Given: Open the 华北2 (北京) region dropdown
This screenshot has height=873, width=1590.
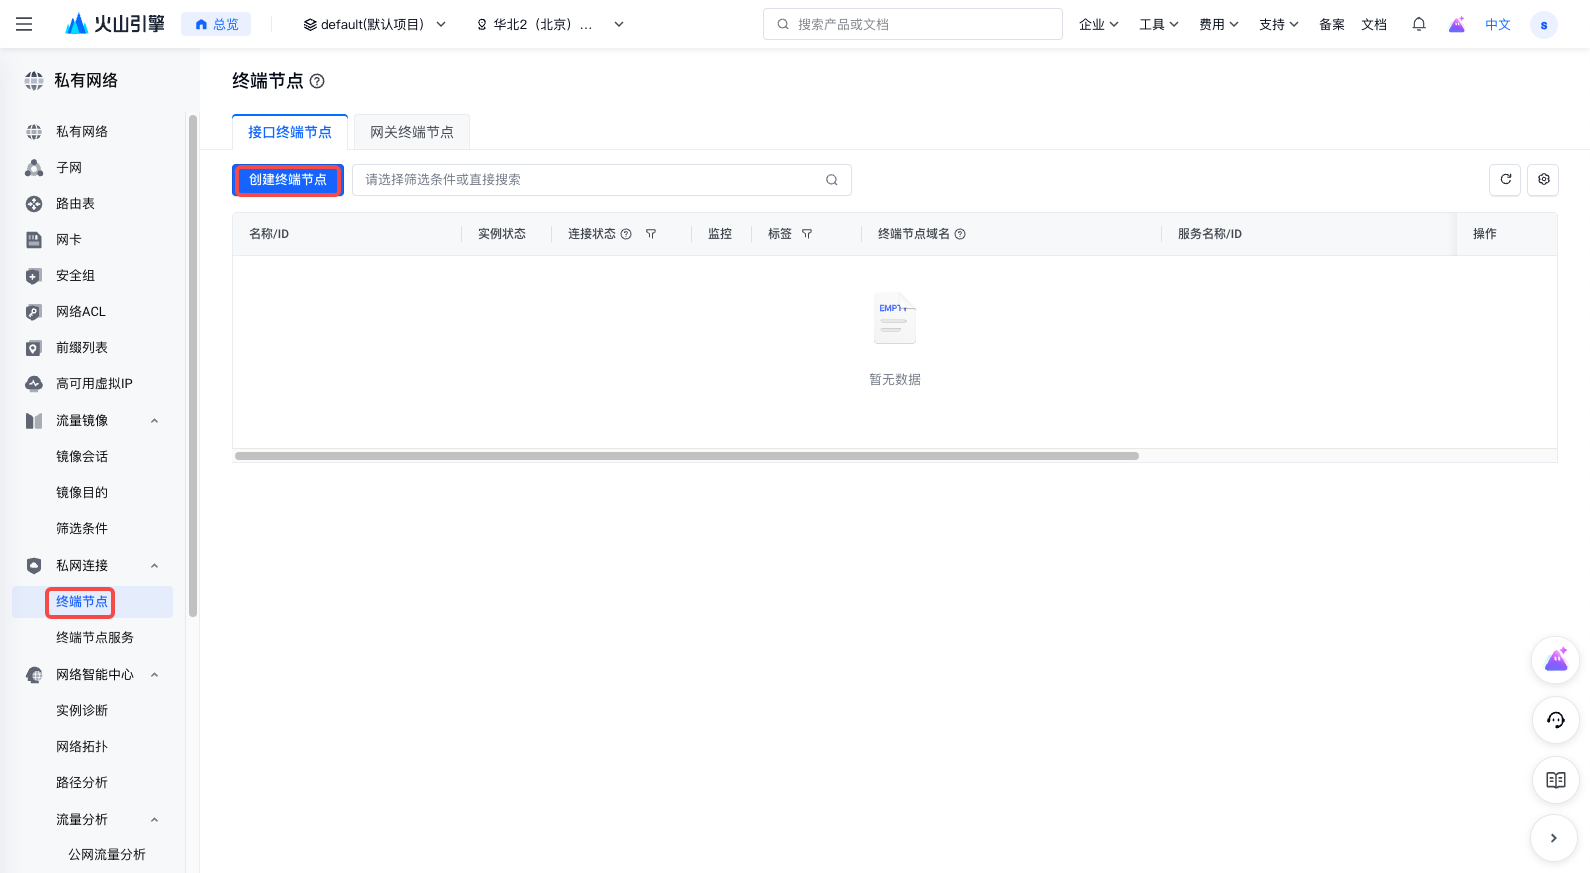Looking at the screenshot, I should pos(550,24).
